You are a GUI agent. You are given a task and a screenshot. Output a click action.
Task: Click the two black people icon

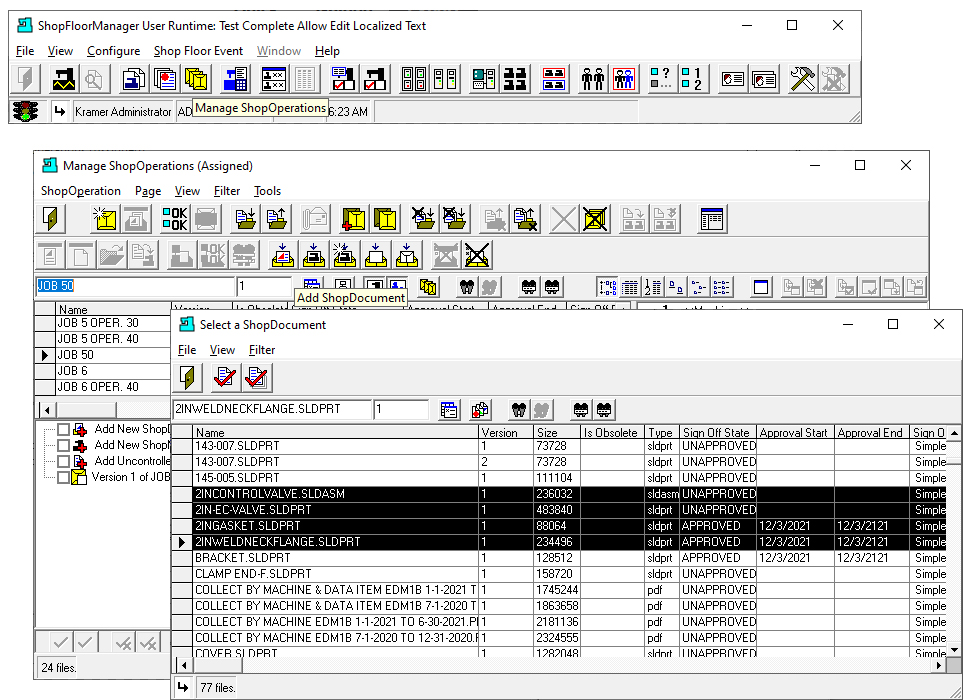593,79
